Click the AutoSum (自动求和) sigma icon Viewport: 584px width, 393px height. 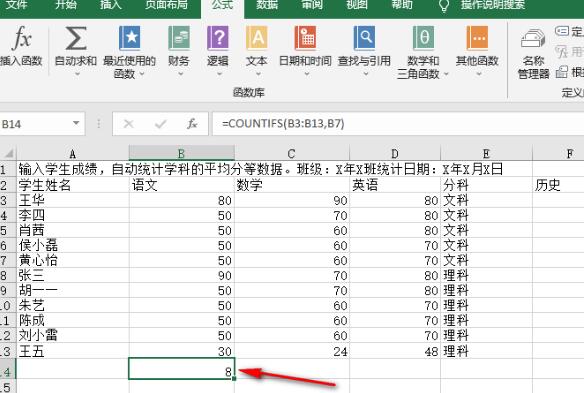76,38
